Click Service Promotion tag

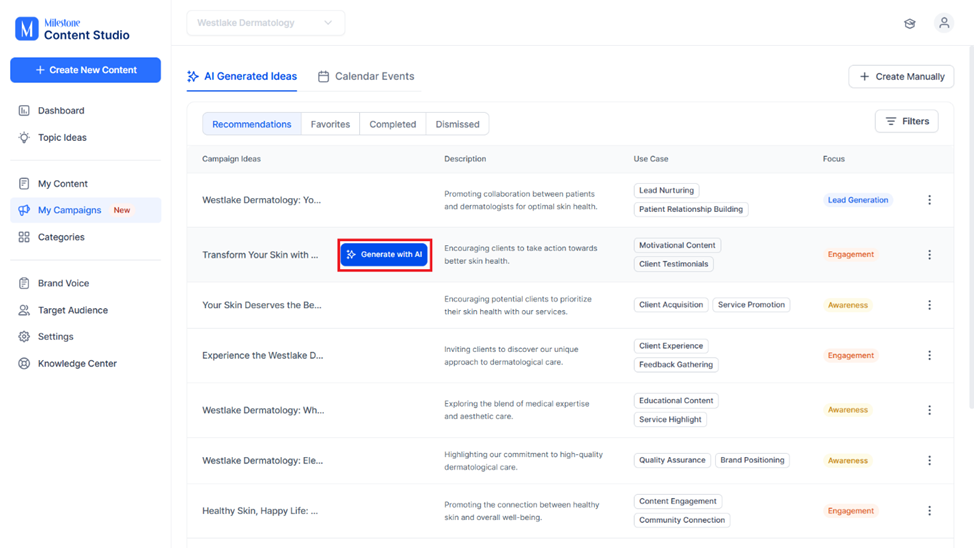click(751, 305)
